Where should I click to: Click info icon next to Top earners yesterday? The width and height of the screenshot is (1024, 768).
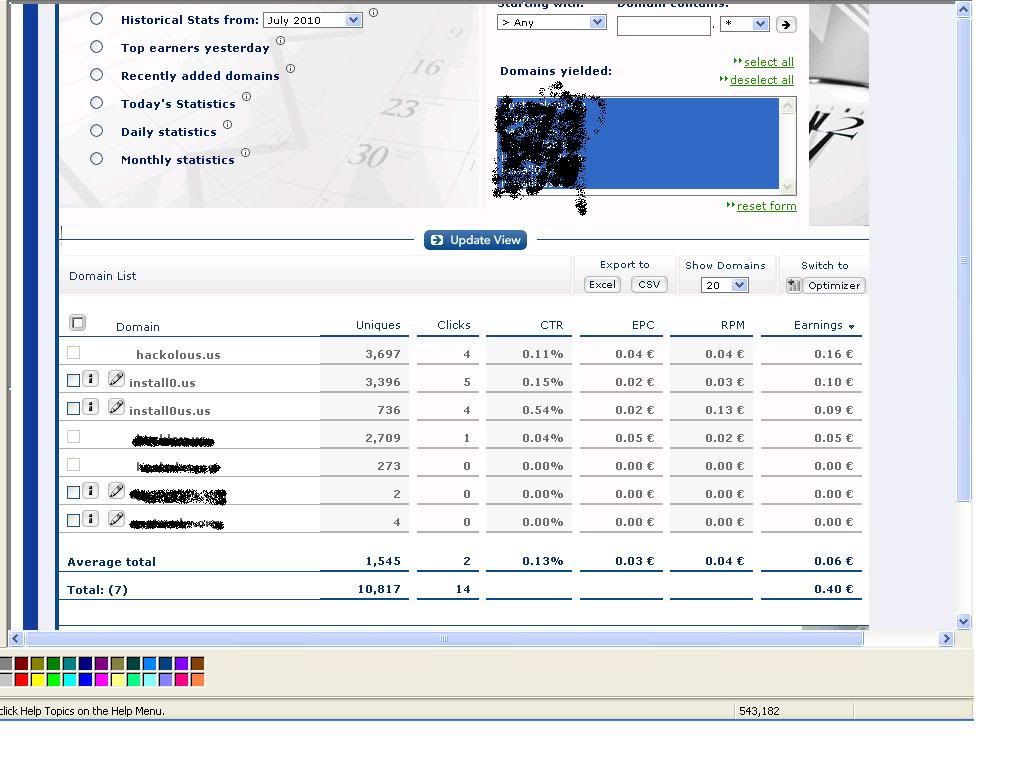click(280, 41)
